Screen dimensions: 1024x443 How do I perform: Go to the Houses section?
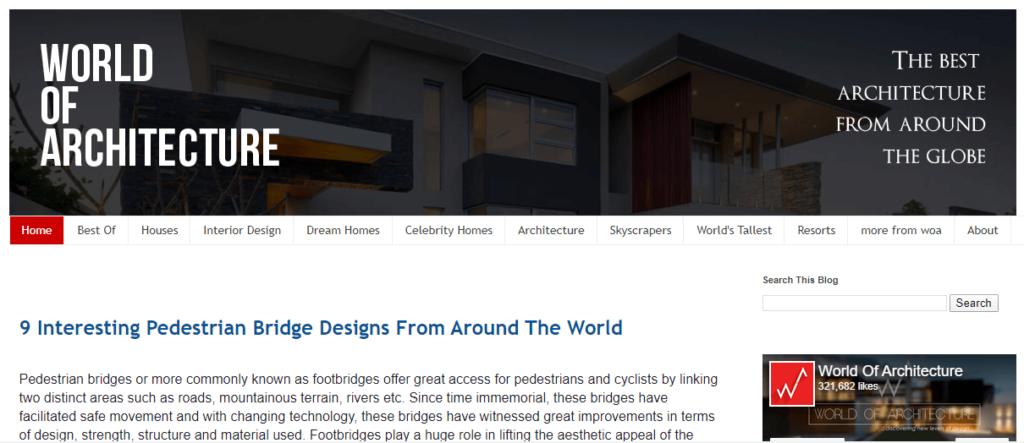pos(159,230)
